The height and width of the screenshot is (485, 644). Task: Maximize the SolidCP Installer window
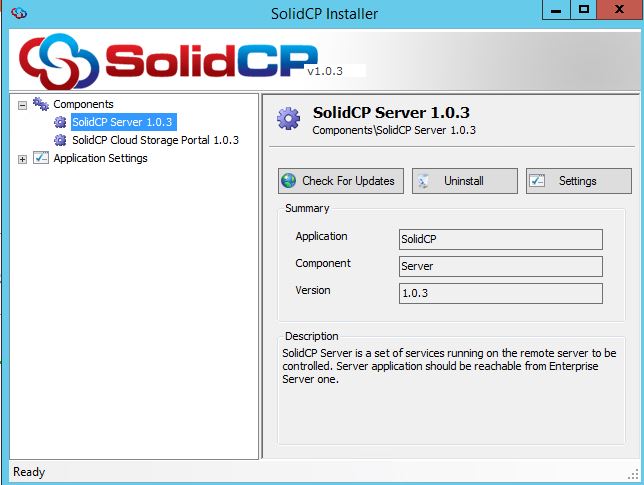tap(584, 10)
